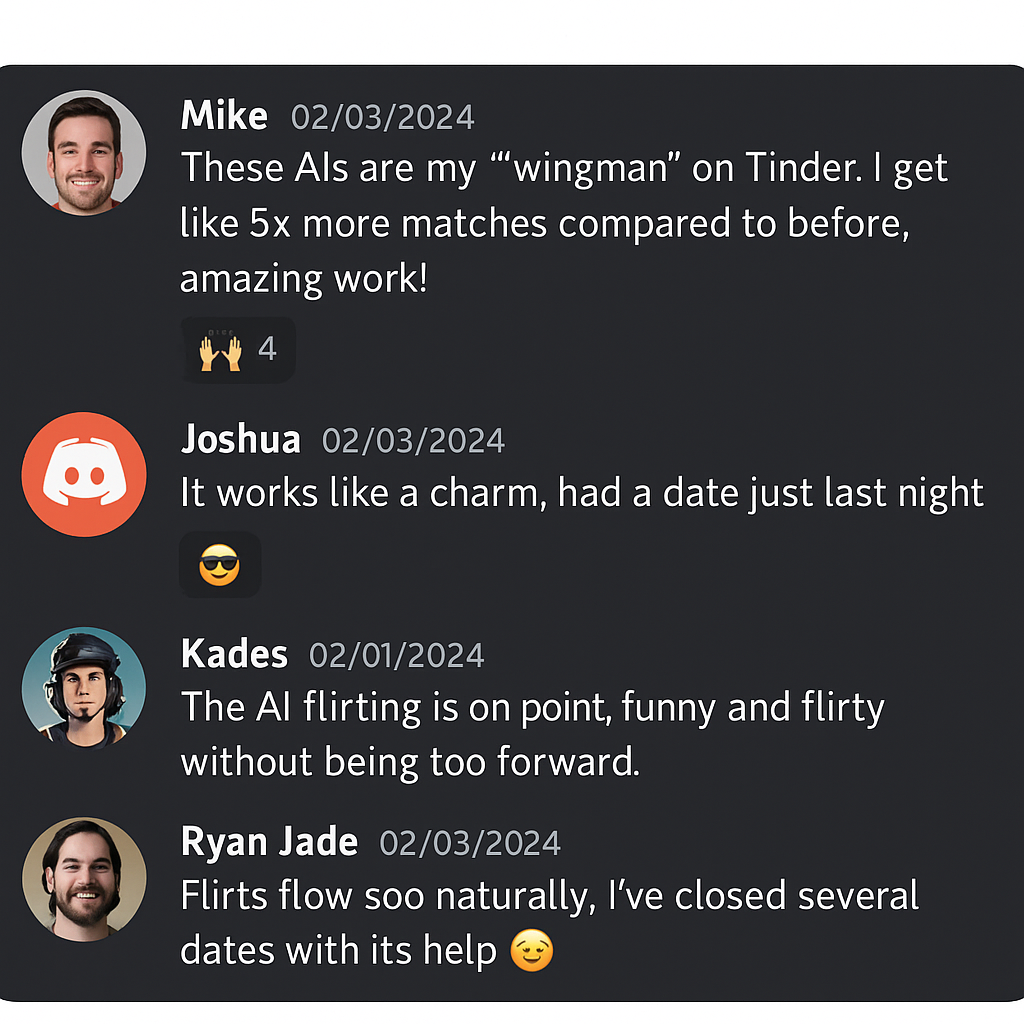The width and height of the screenshot is (1024, 1024).
Task: Click the word Tinder in Mike's message
Action: point(798,169)
